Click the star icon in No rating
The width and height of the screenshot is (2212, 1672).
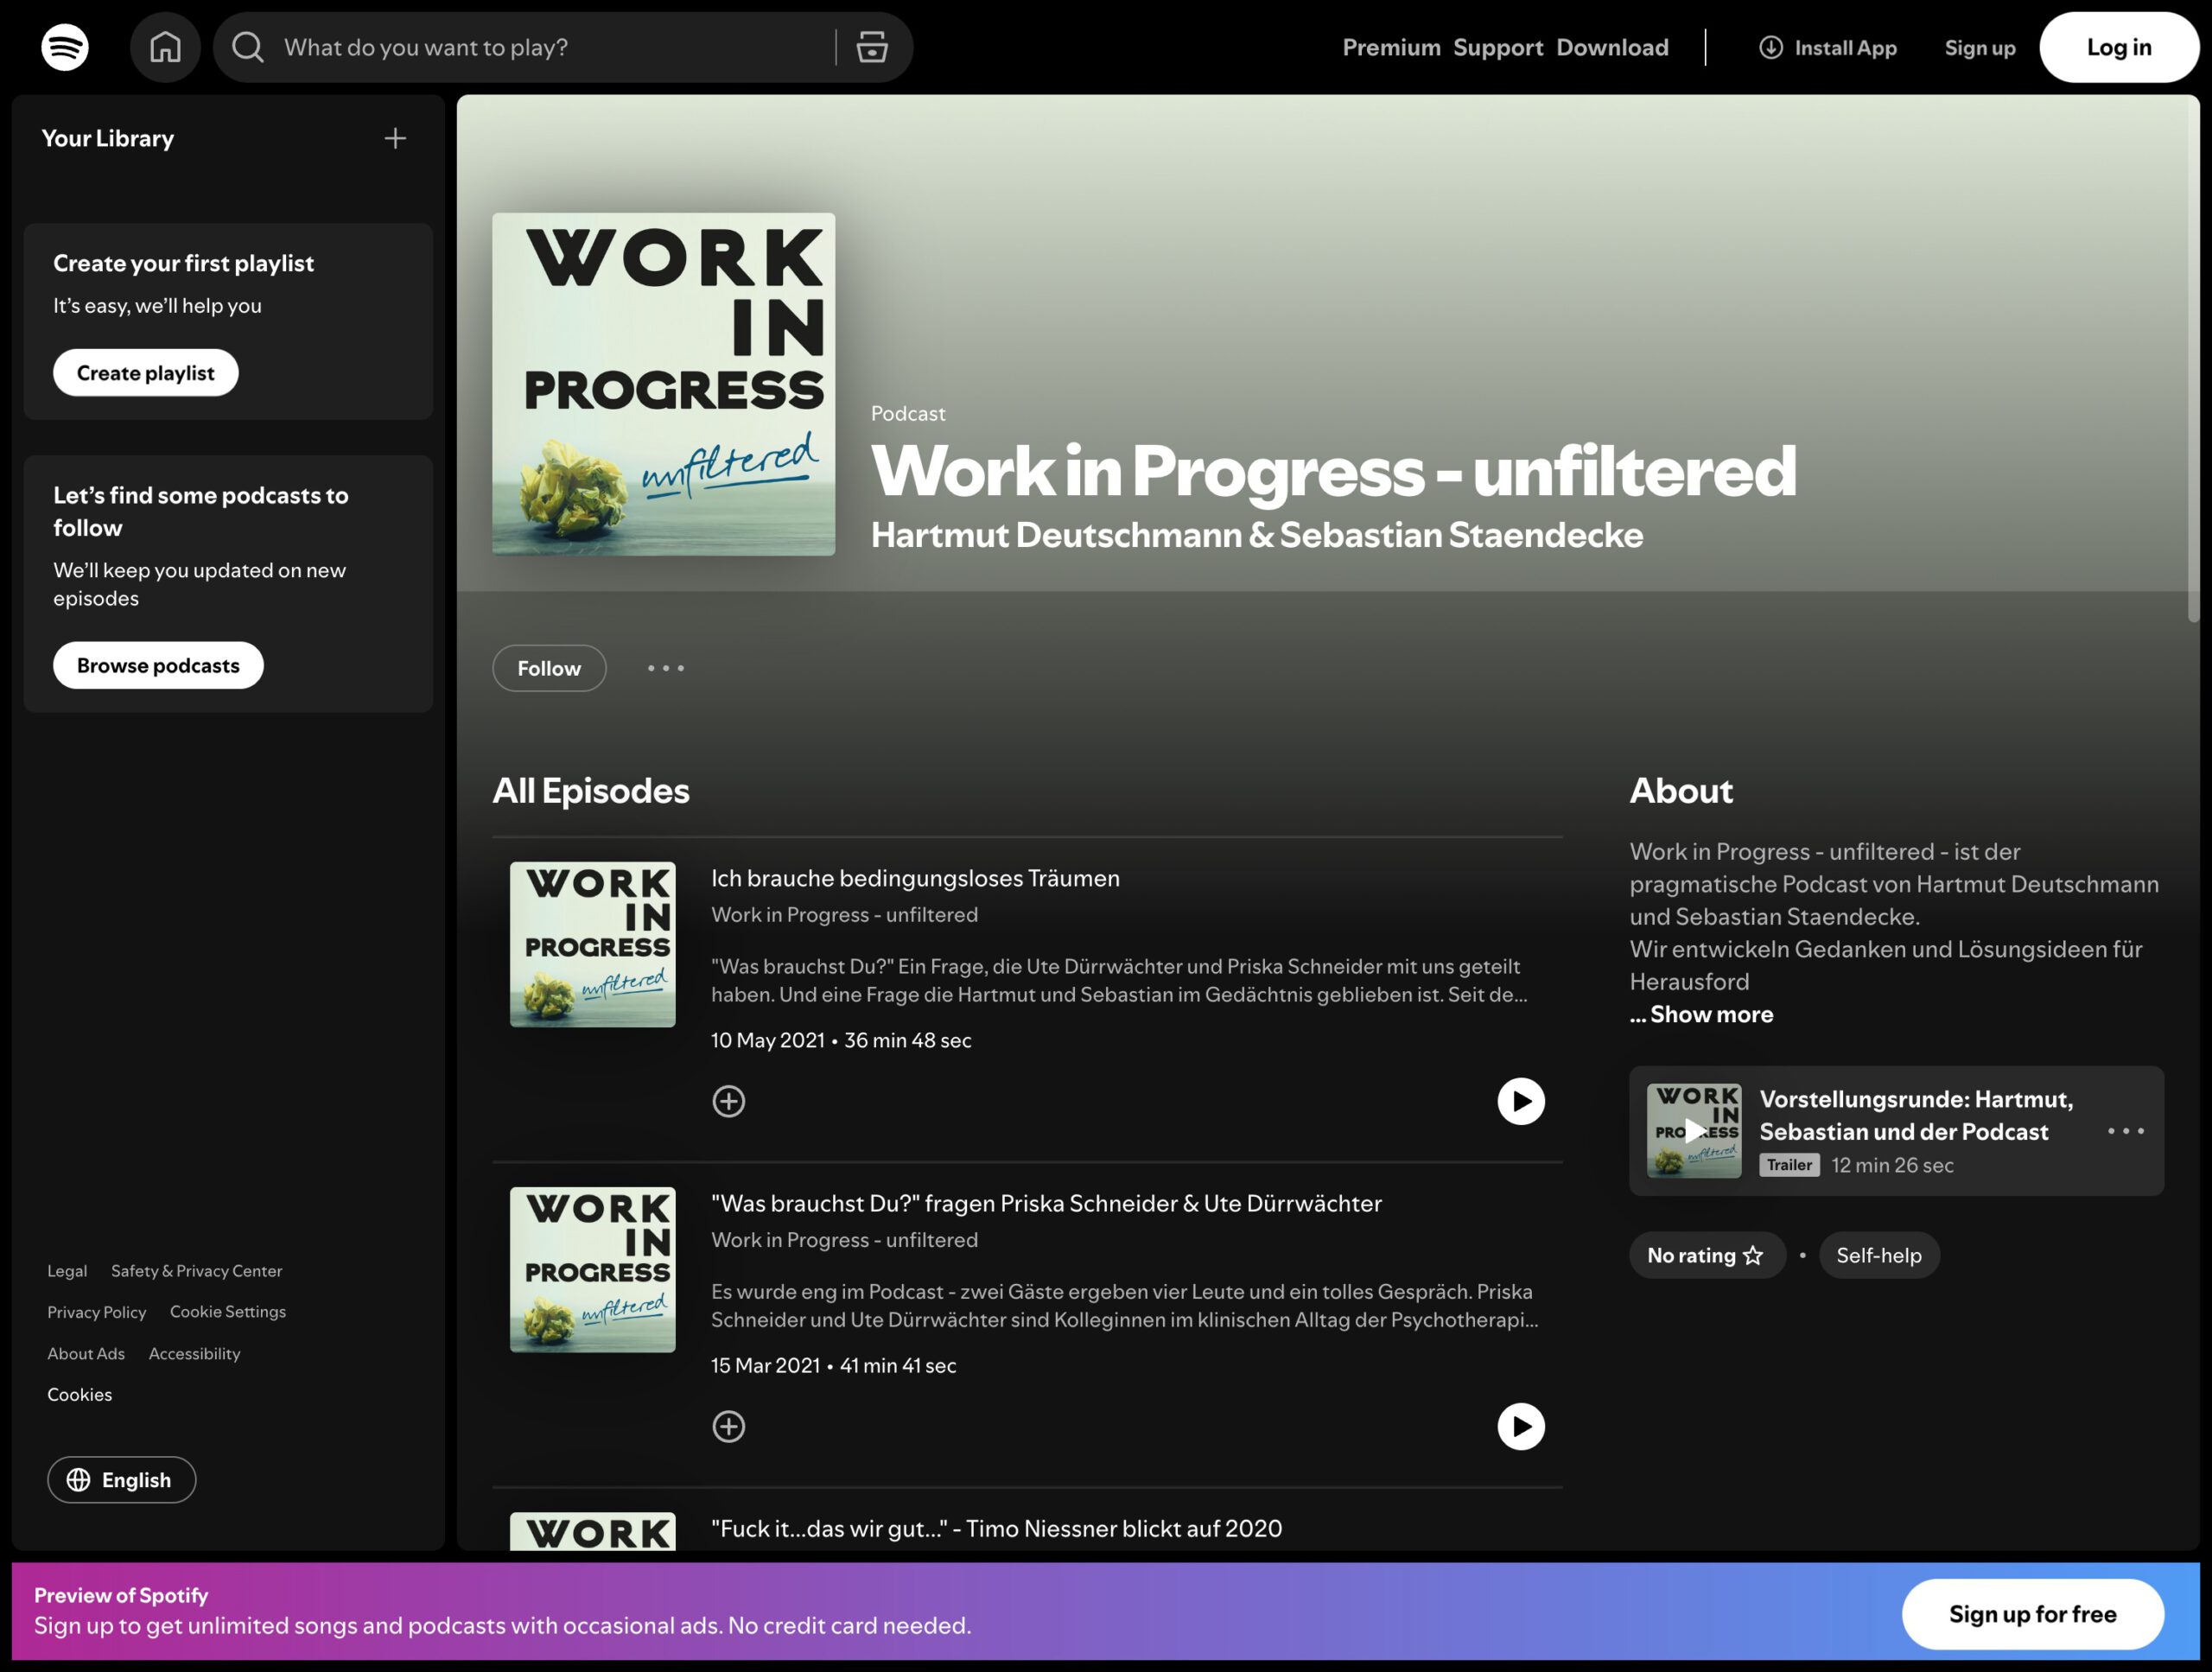[x=1753, y=1255]
